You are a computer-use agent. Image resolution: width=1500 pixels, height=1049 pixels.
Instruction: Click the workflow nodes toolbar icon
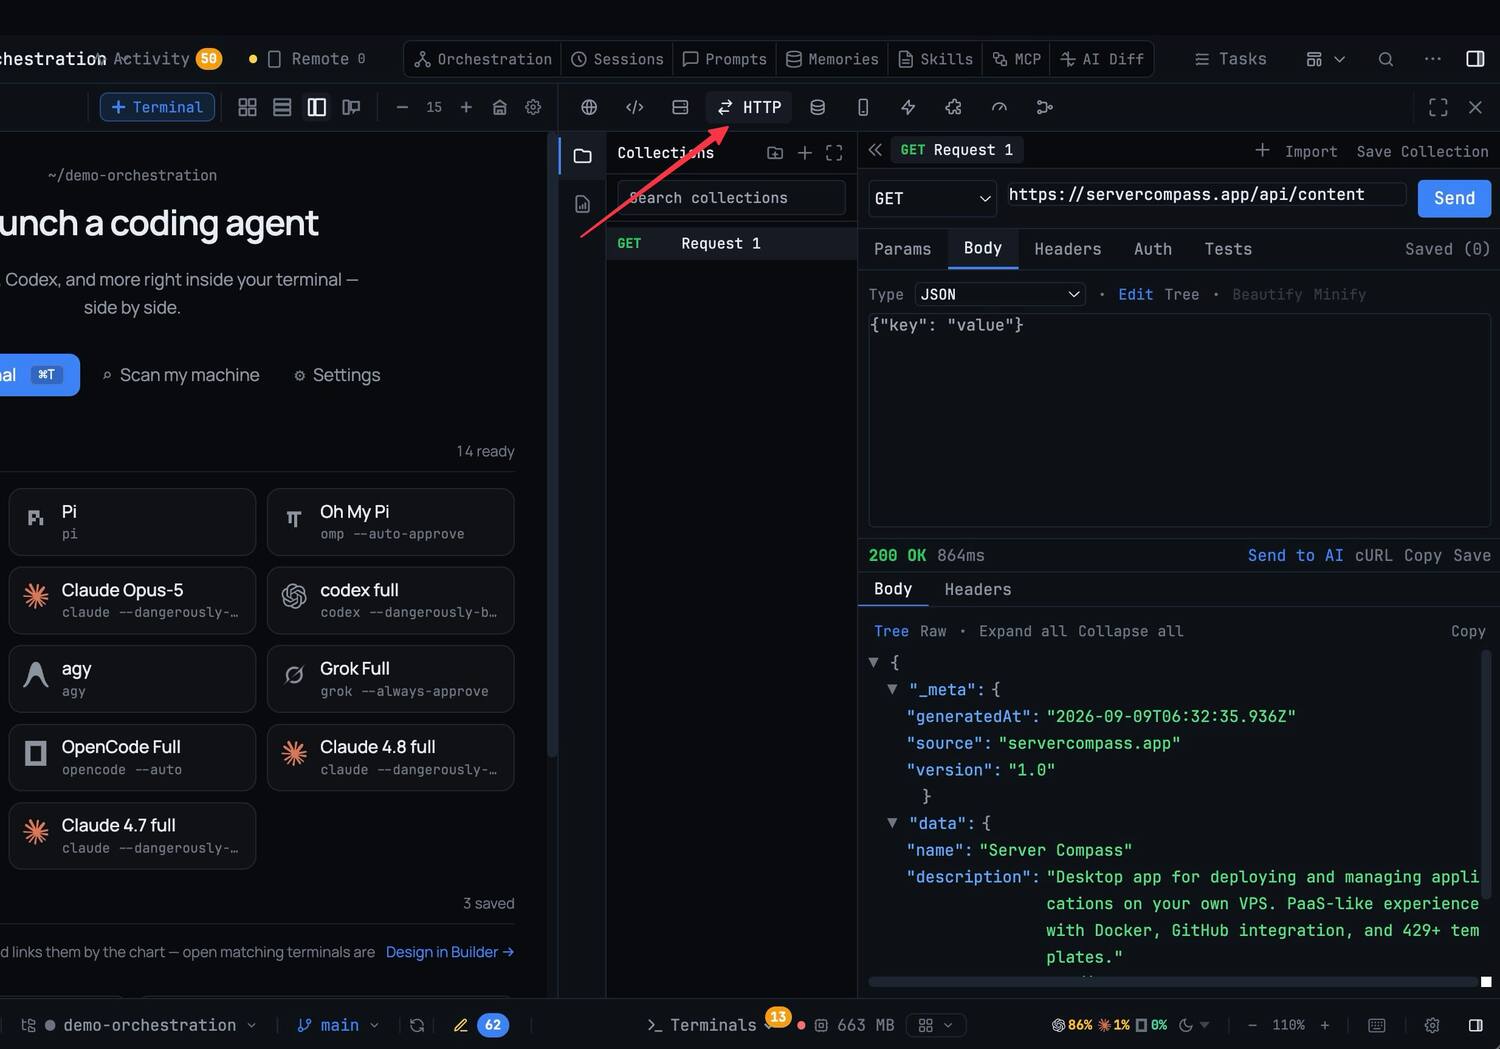click(x=1045, y=107)
